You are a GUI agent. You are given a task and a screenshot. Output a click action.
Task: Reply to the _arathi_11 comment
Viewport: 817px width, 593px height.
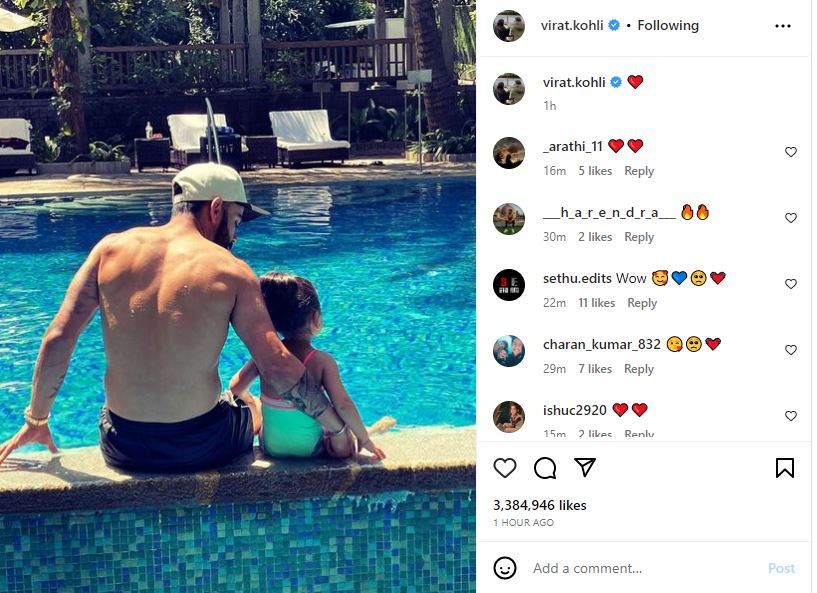[639, 171]
